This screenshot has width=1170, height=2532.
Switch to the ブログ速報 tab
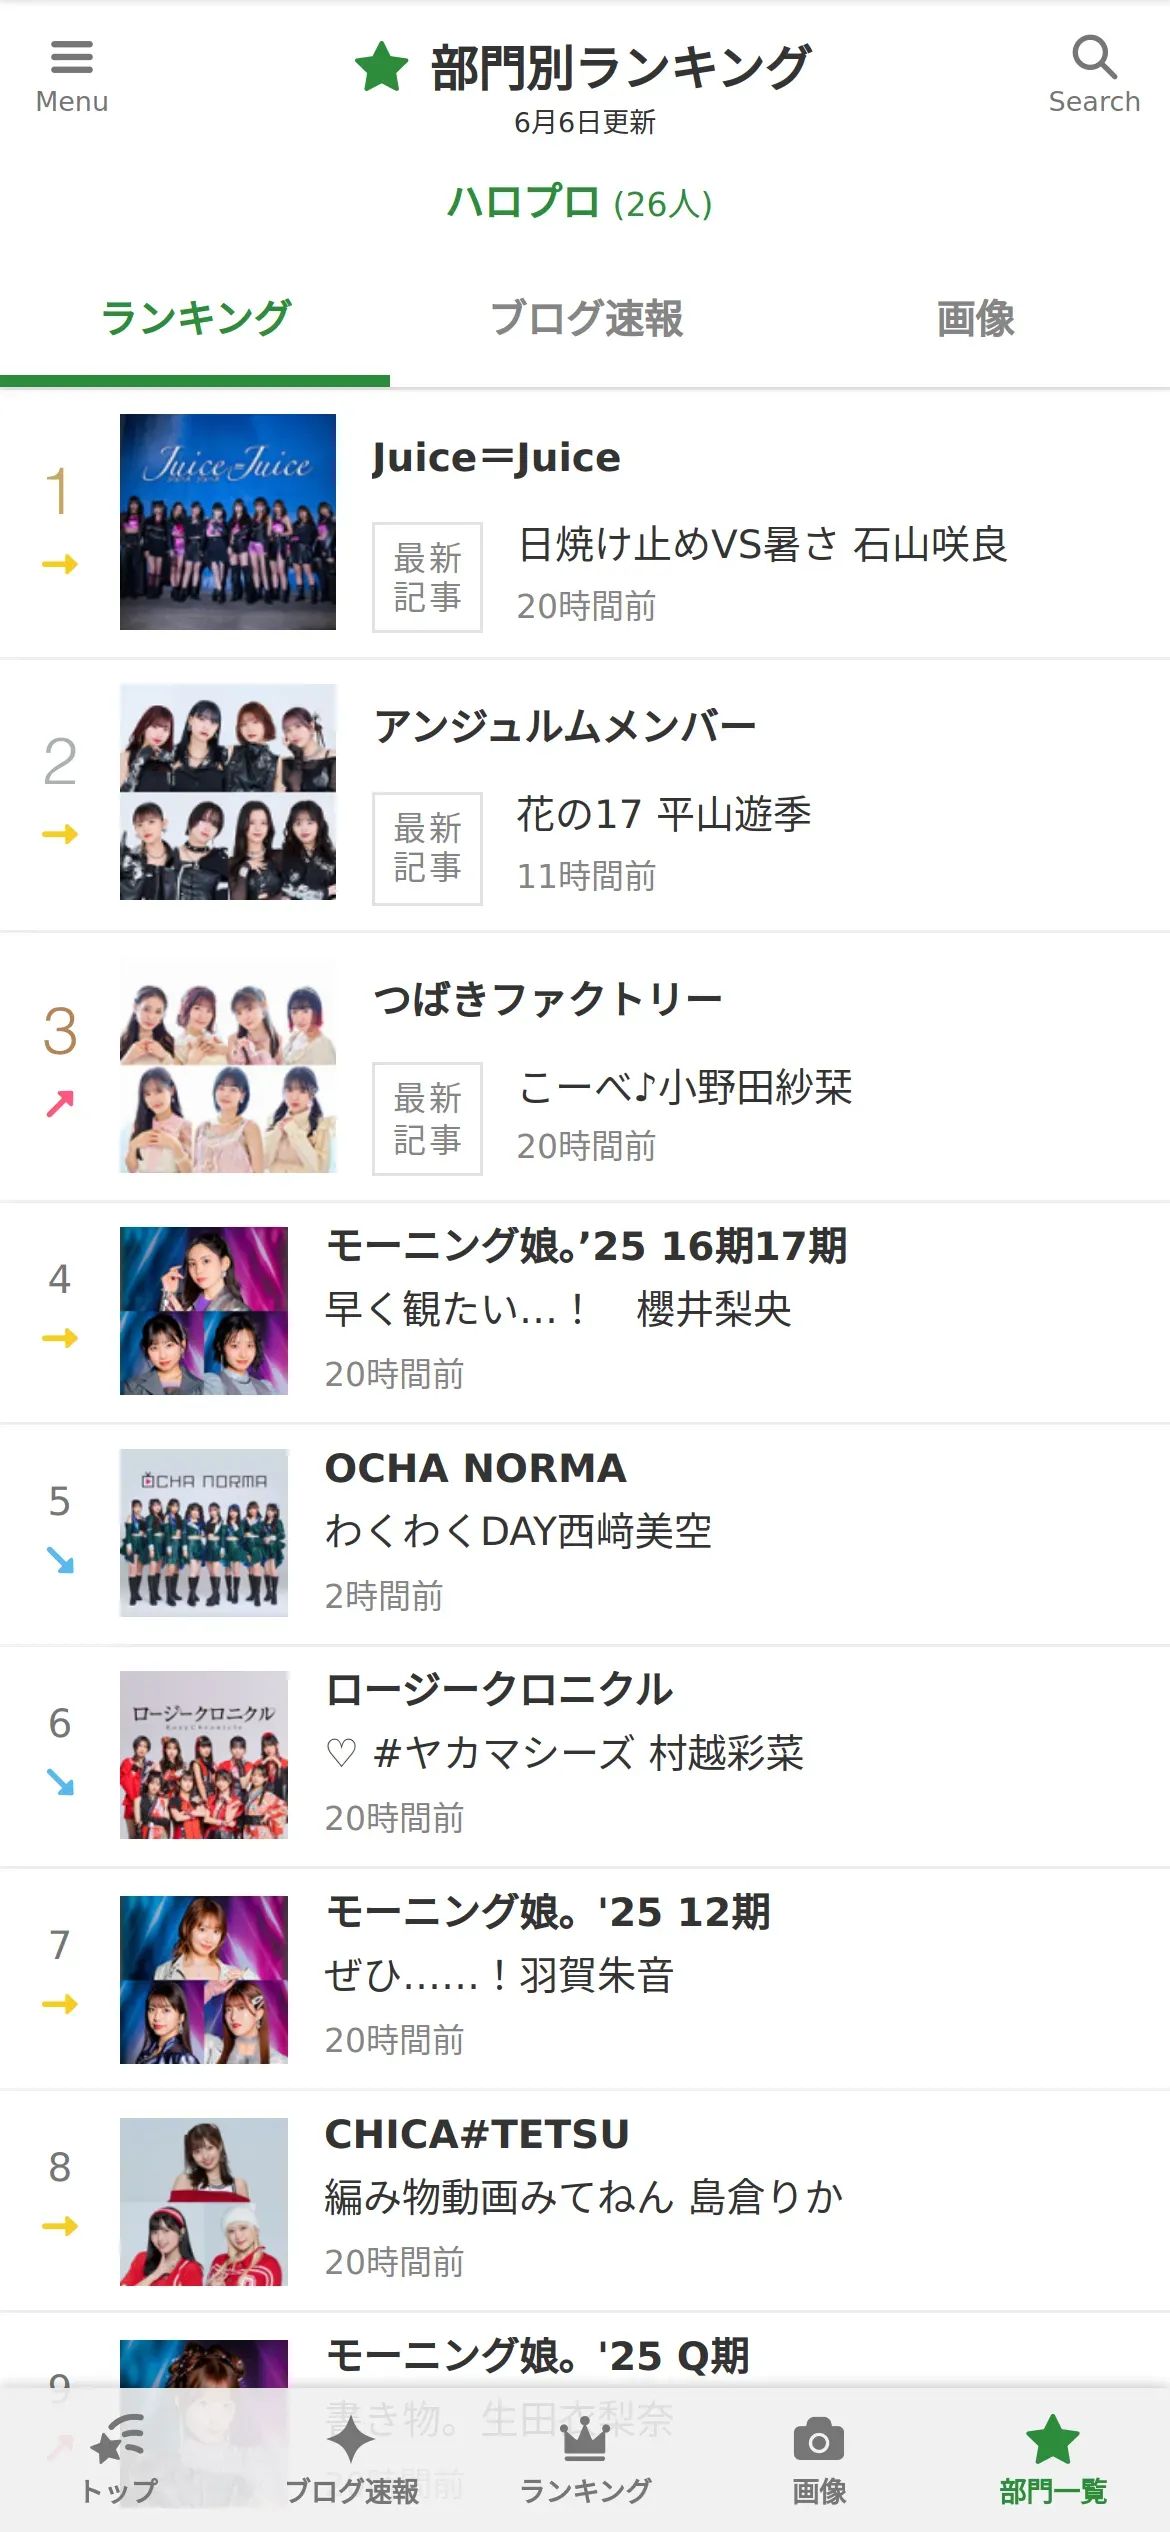tap(586, 319)
